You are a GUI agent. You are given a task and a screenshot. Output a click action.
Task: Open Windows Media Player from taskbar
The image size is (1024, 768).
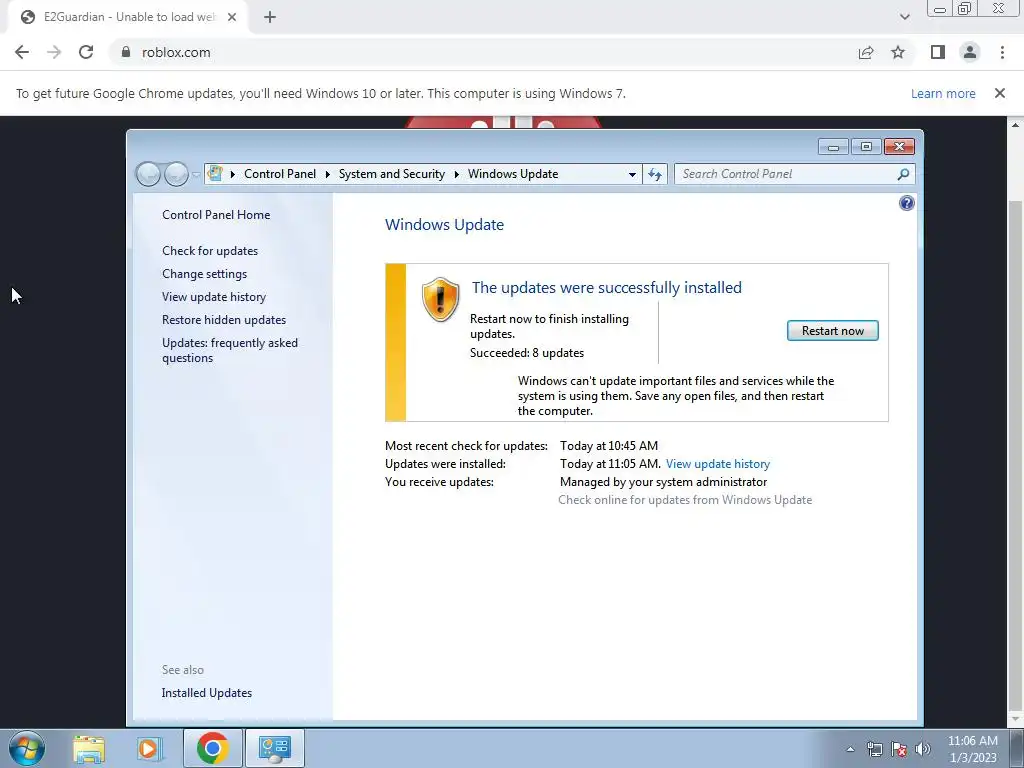pos(149,748)
